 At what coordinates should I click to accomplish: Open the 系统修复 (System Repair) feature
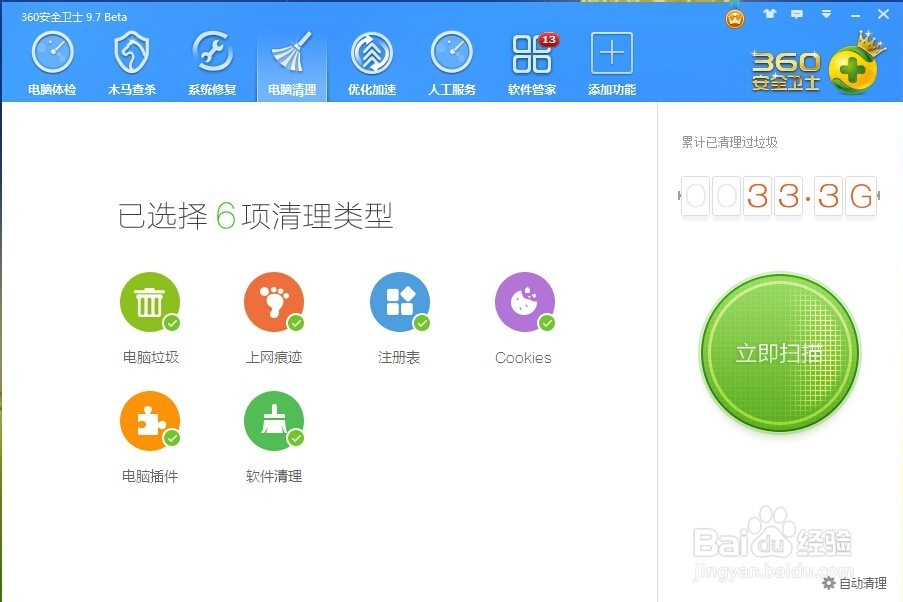(x=212, y=60)
